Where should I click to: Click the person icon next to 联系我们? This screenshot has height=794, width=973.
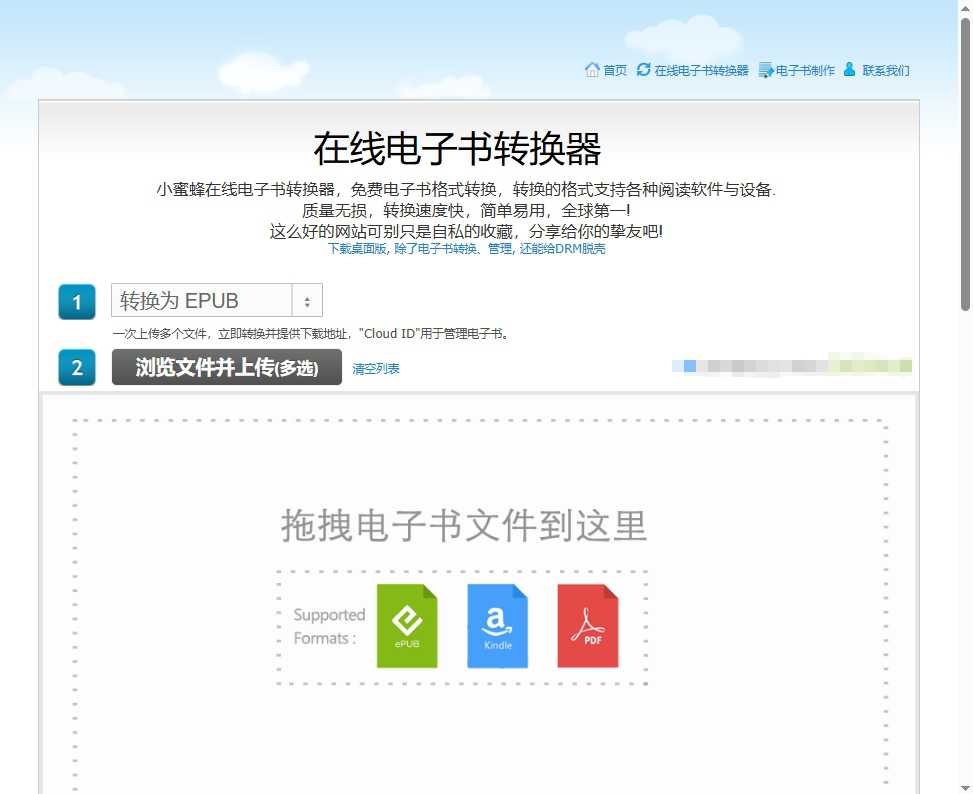pos(849,70)
